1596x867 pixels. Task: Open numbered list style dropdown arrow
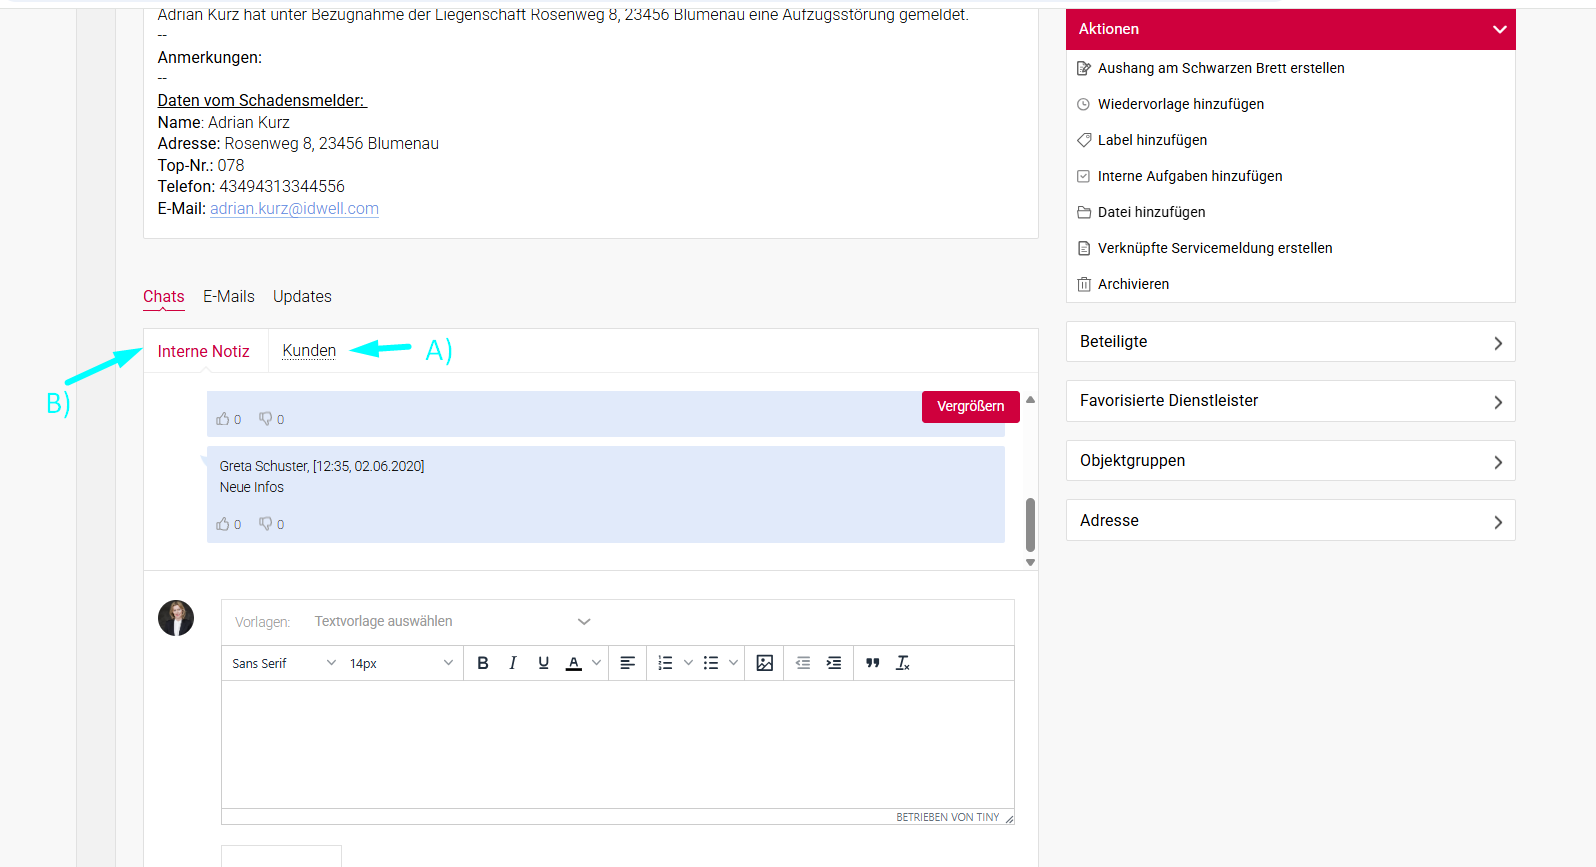[688, 663]
